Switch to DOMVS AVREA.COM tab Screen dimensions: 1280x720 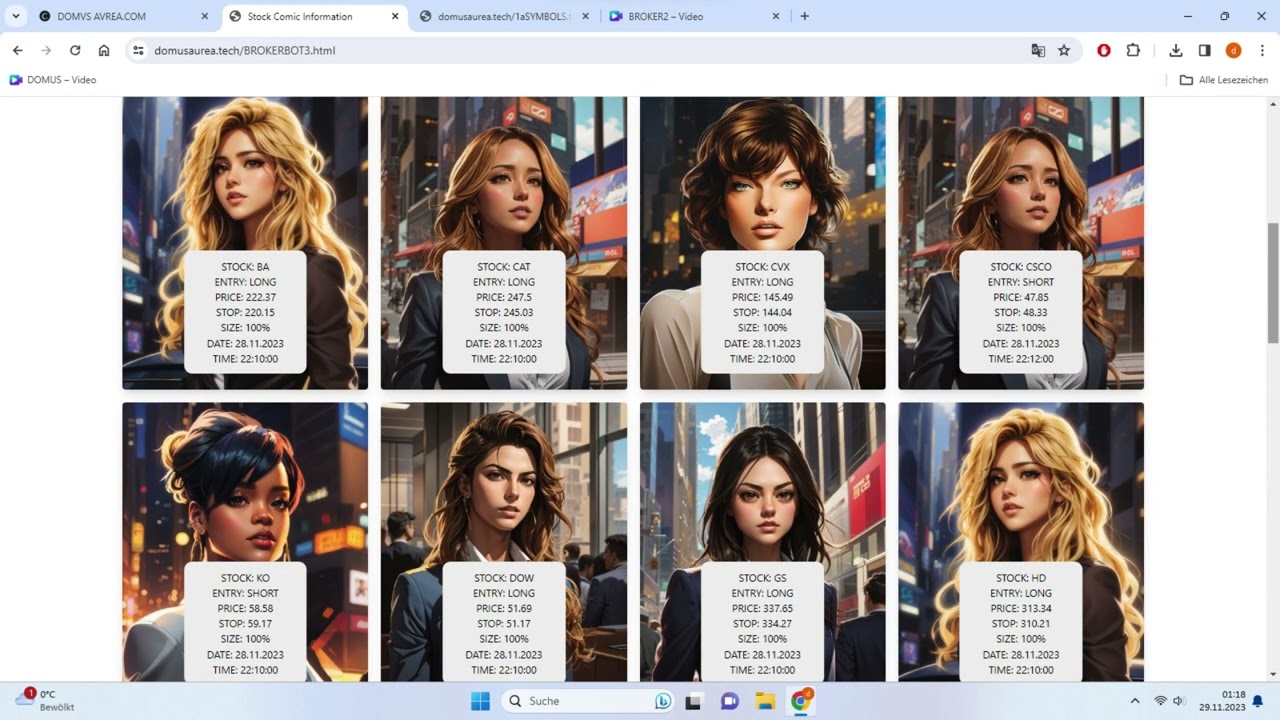click(122, 16)
